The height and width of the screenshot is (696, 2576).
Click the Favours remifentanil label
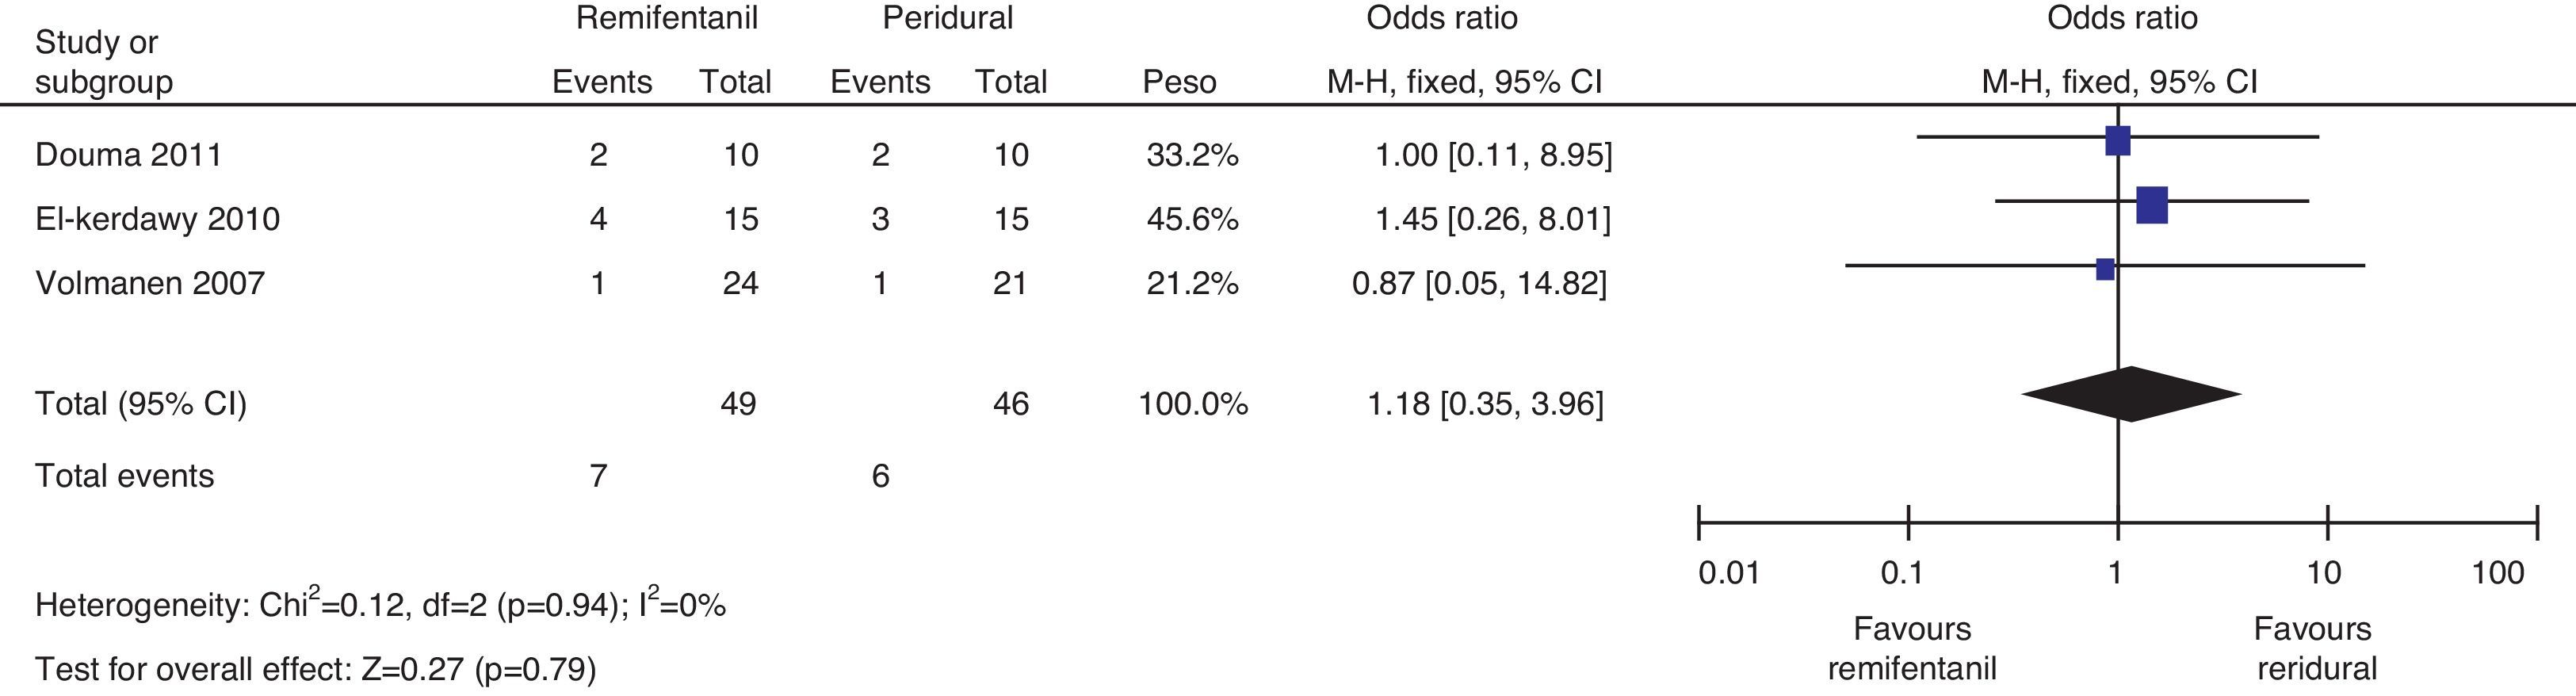tap(1912, 648)
